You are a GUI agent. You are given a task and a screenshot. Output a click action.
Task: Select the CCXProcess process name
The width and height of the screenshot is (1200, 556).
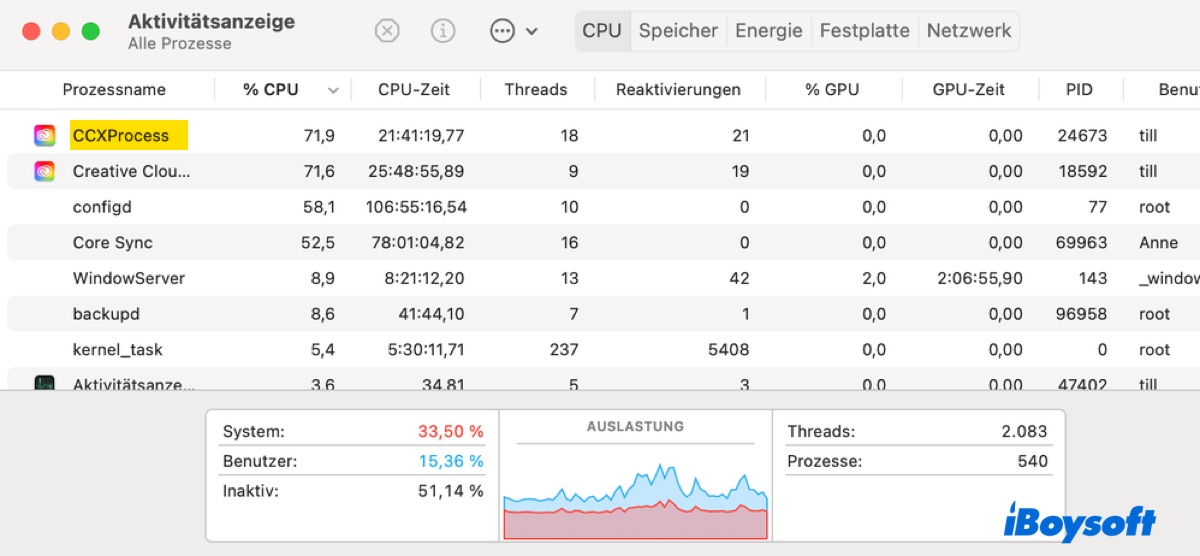point(121,136)
